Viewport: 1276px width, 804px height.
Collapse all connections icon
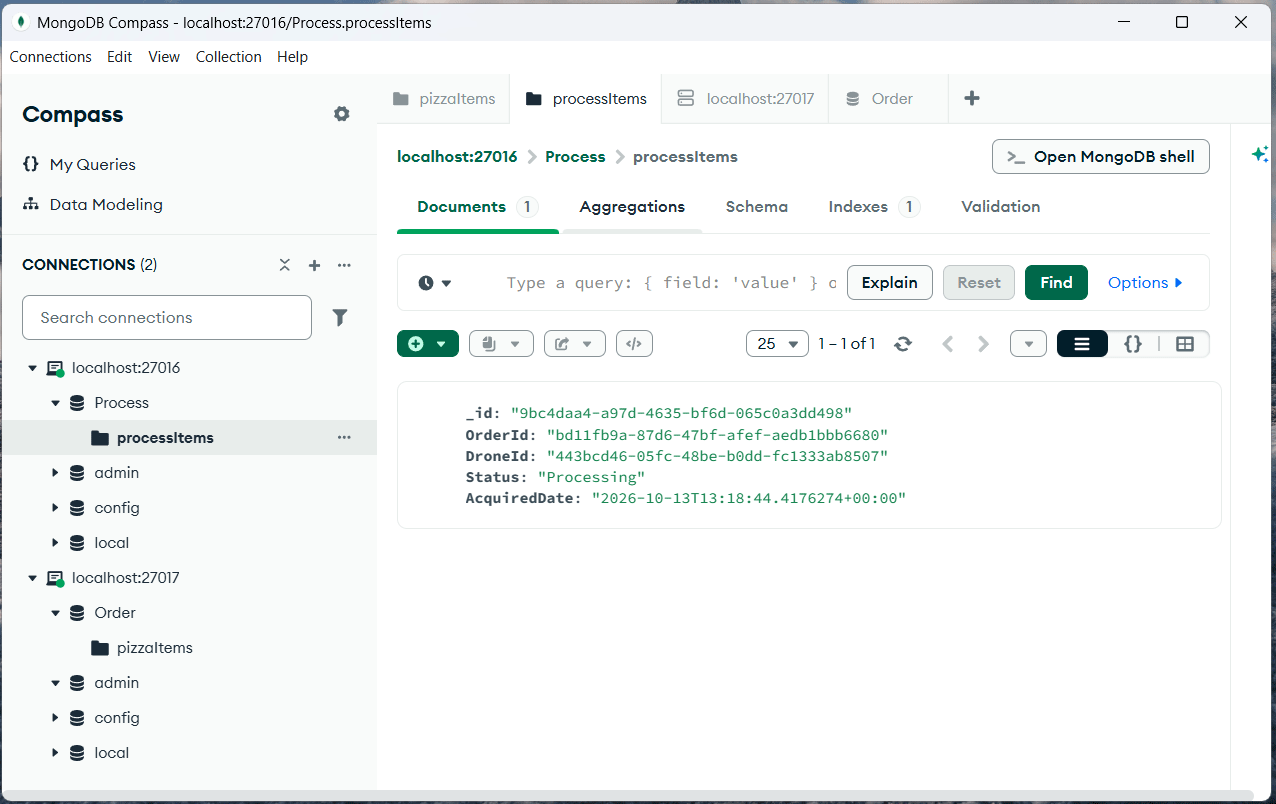pyautogui.click(x=285, y=265)
